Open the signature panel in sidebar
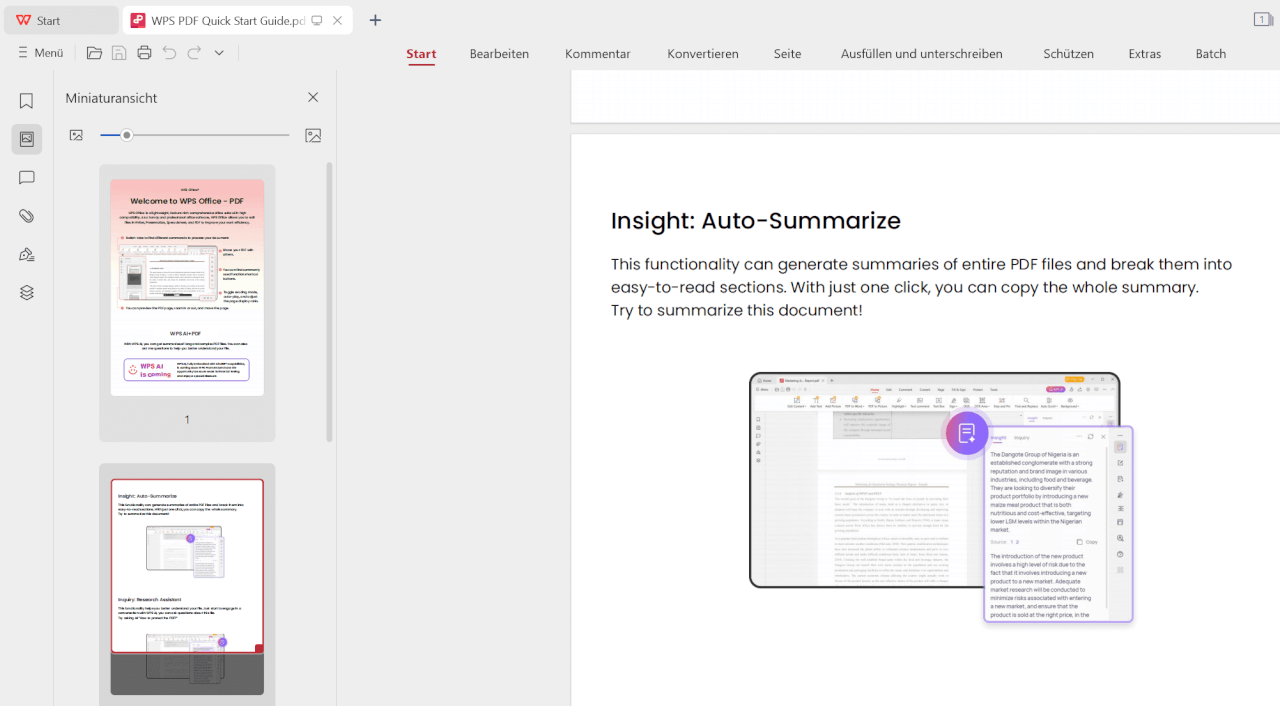The width and height of the screenshot is (1280, 706). 27,255
